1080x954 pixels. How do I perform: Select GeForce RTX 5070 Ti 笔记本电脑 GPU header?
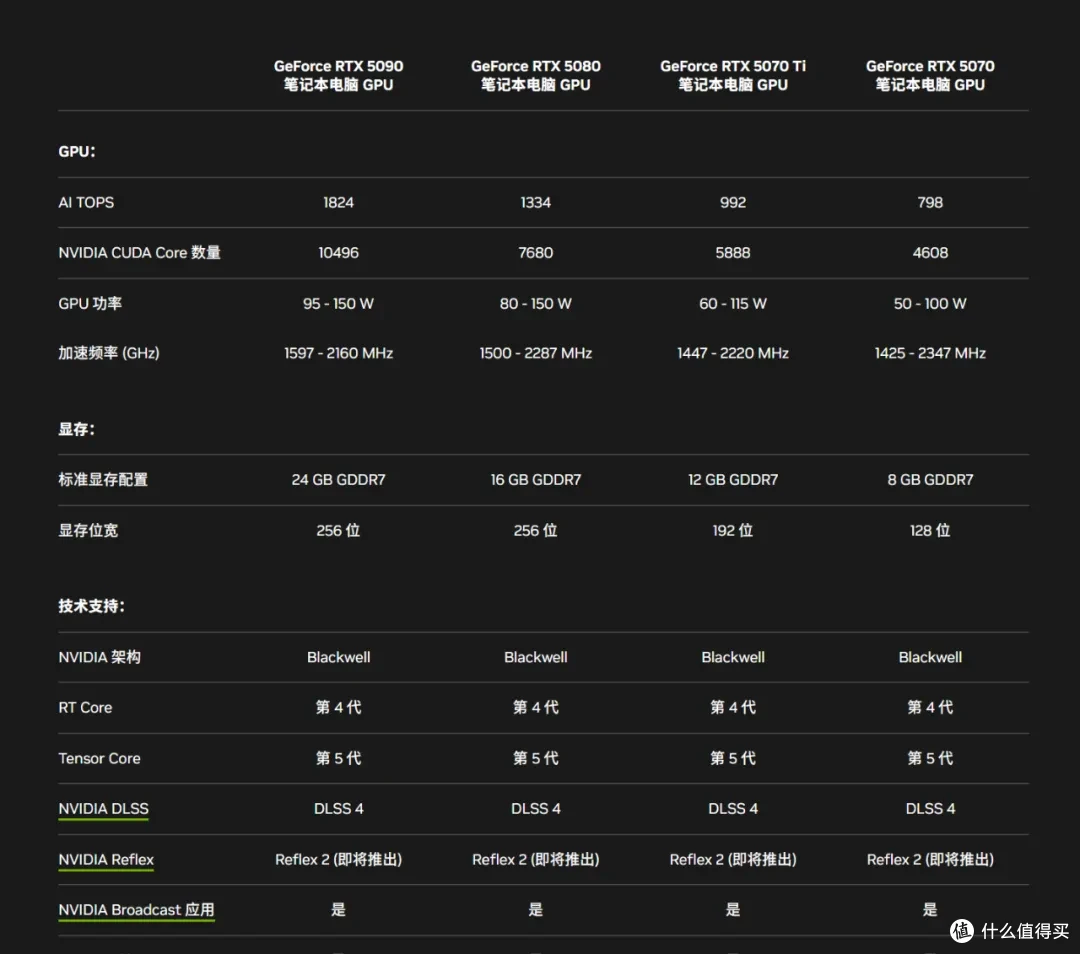733,75
